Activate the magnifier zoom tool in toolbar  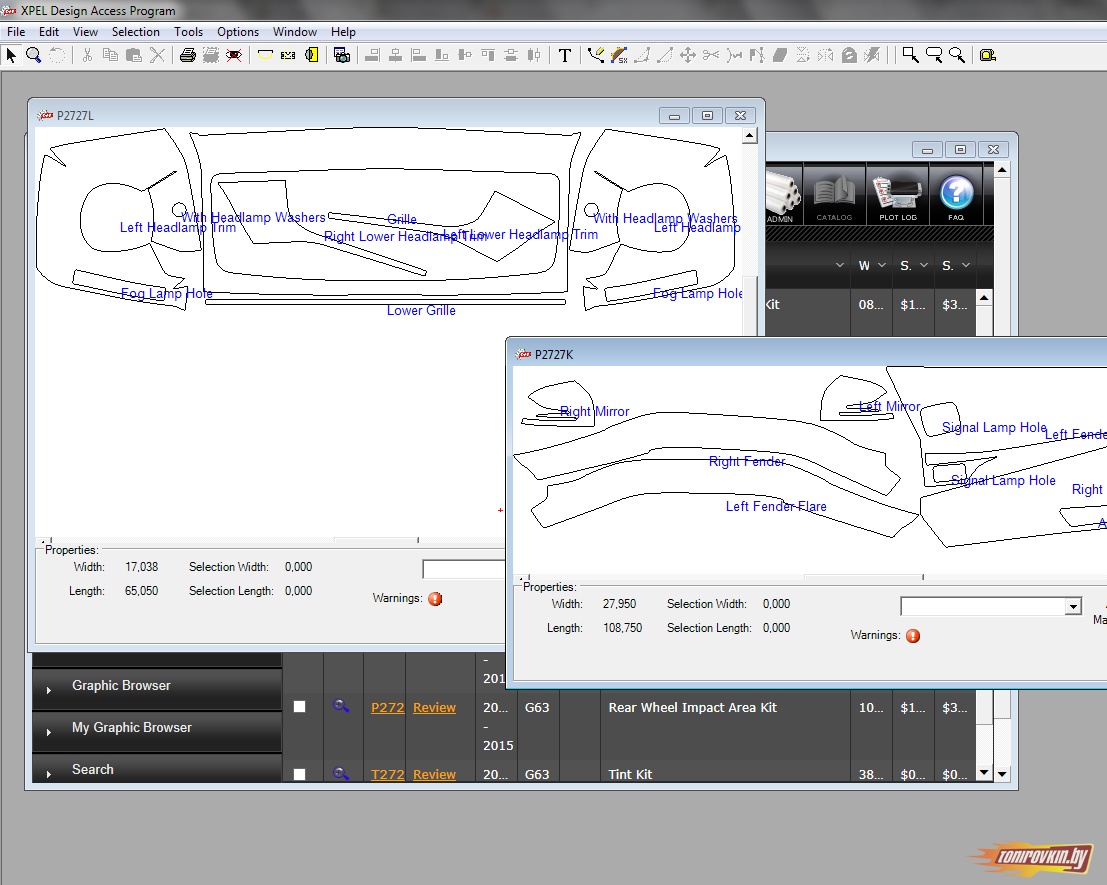[33, 55]
